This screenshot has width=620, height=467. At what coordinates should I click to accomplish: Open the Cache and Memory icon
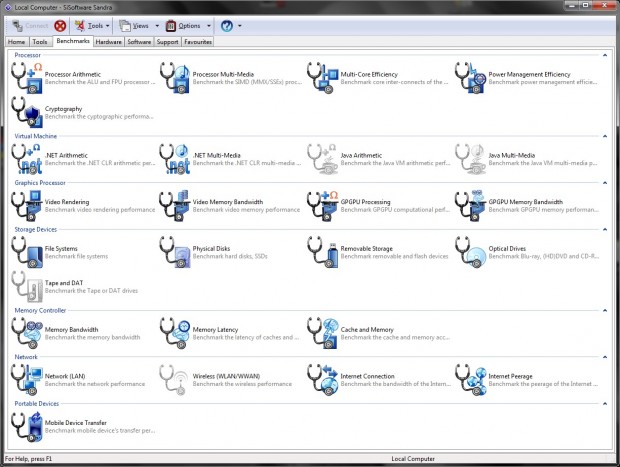point(323,333)
